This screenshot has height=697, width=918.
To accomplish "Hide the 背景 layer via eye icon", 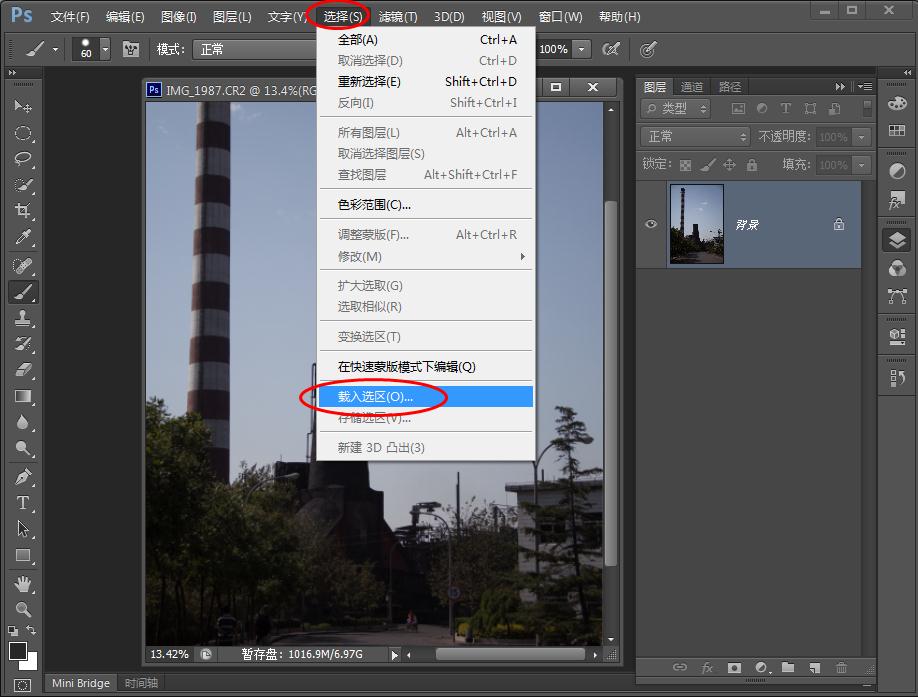I will (x=651, y=224).
